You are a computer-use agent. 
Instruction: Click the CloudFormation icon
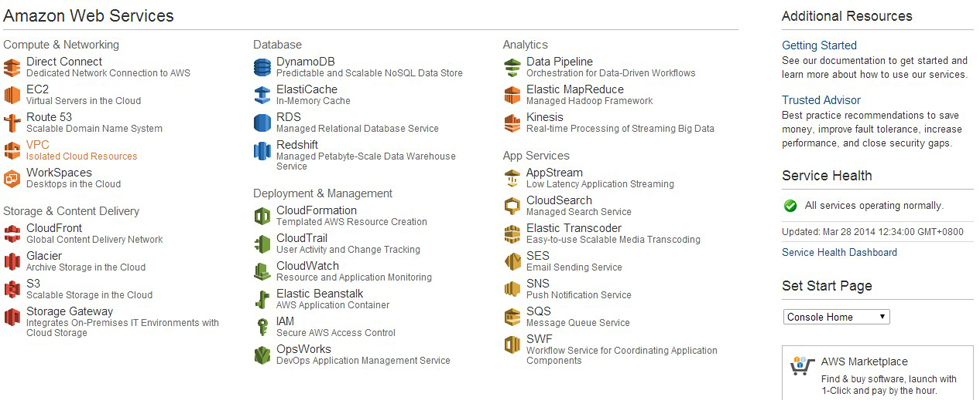pos(262,215)
